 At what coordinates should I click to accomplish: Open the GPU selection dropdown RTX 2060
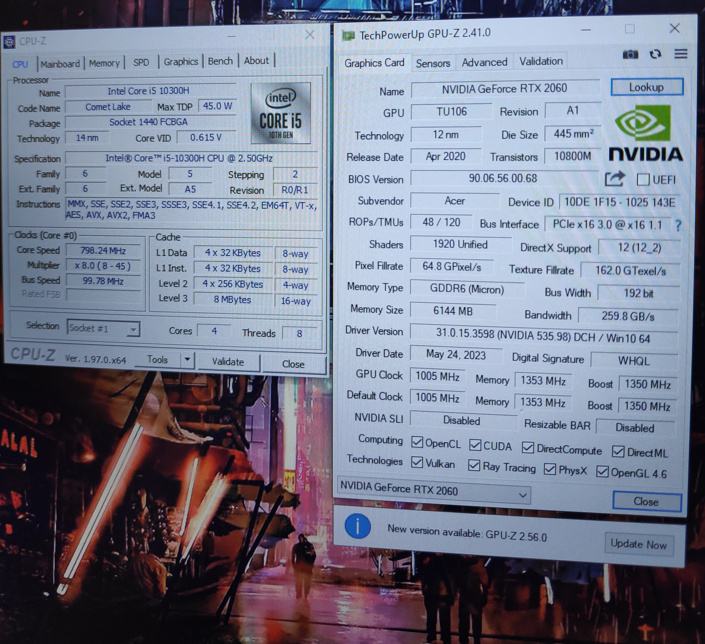(x=434, y=489)
